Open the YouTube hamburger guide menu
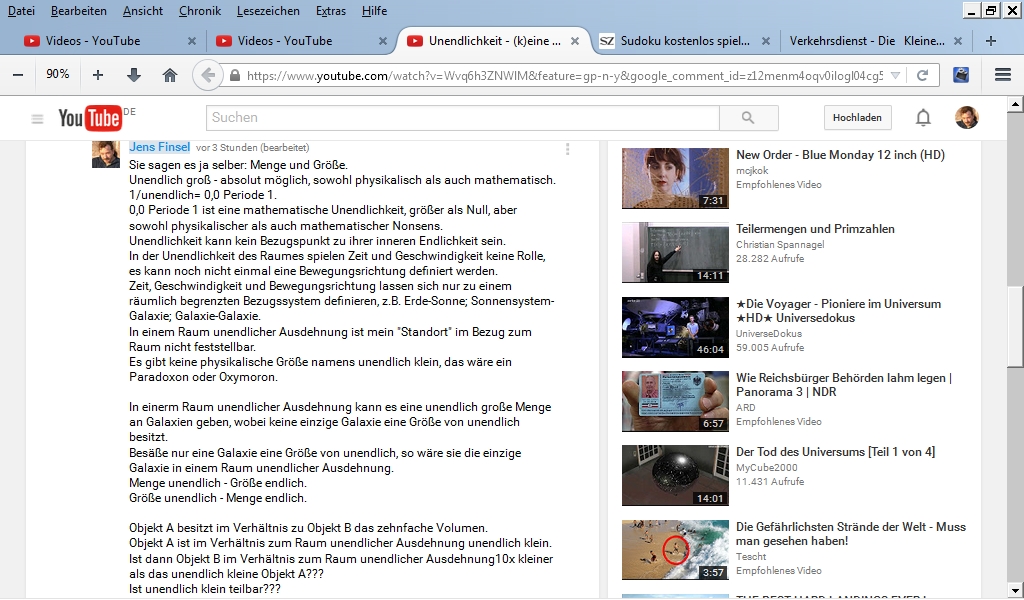Image resolution: width=1024 pixels, height=600 pixels. pos(38,119)
